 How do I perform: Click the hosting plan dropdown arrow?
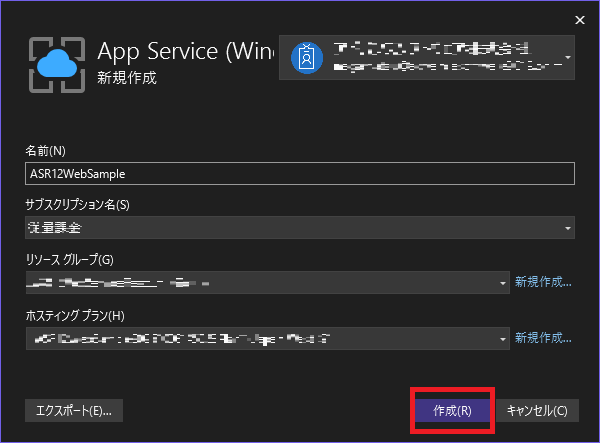tap(503, 339)
